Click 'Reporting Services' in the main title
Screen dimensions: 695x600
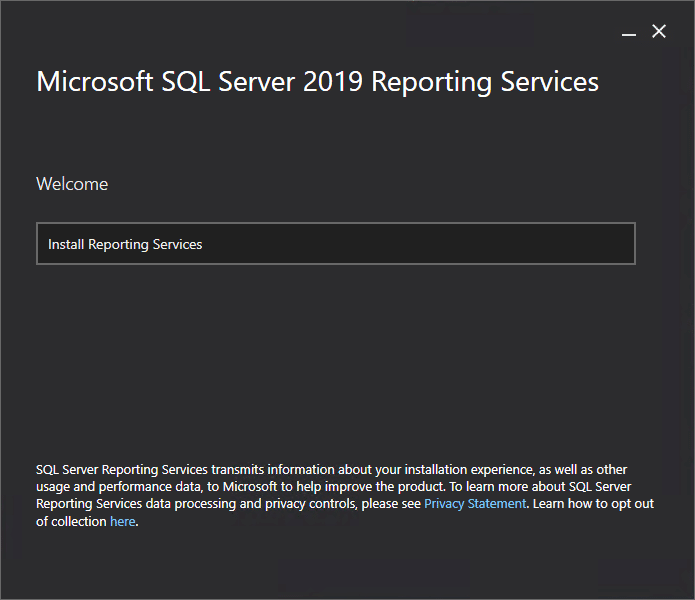pyautogui.click(x=485, y=82)
